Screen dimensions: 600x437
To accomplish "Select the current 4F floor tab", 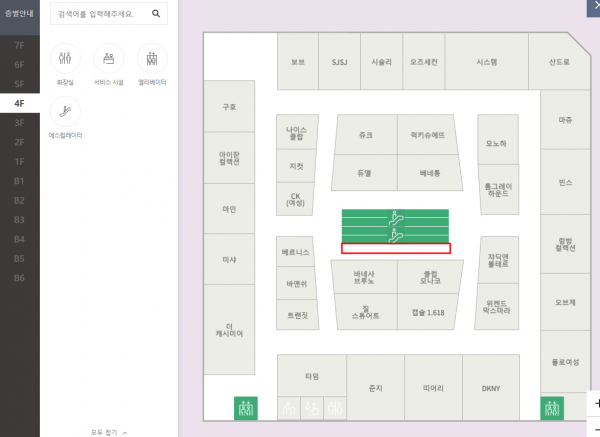I will pos(20,103).
